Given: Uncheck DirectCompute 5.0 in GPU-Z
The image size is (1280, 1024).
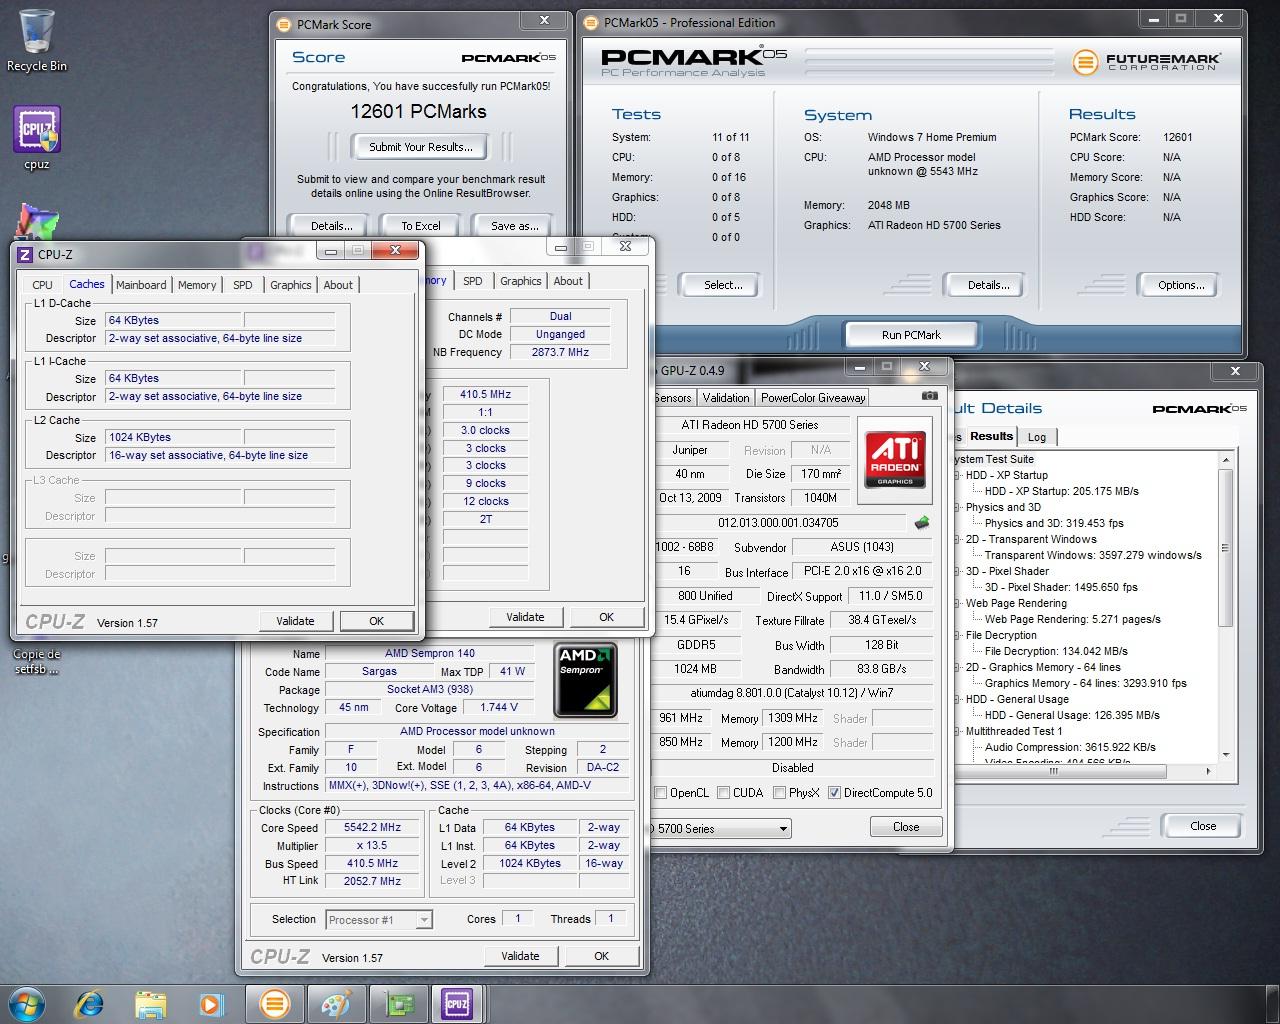Looking at the screenshot, I should pos(834,793).
